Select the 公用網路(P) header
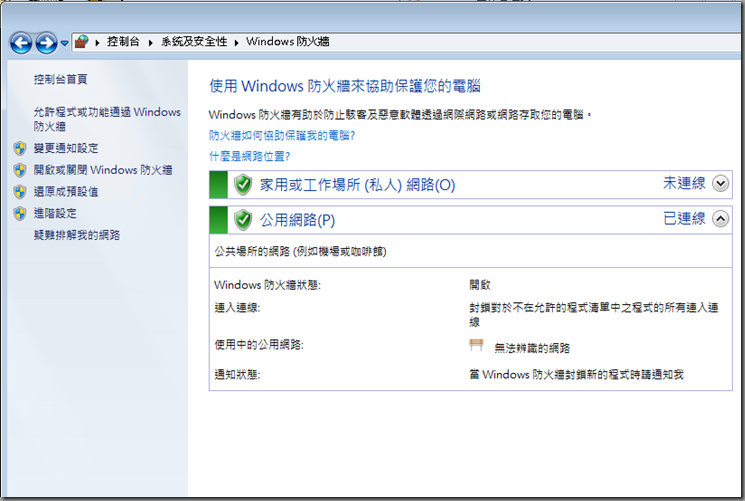The image size is (745, 501). coord(297,220)
